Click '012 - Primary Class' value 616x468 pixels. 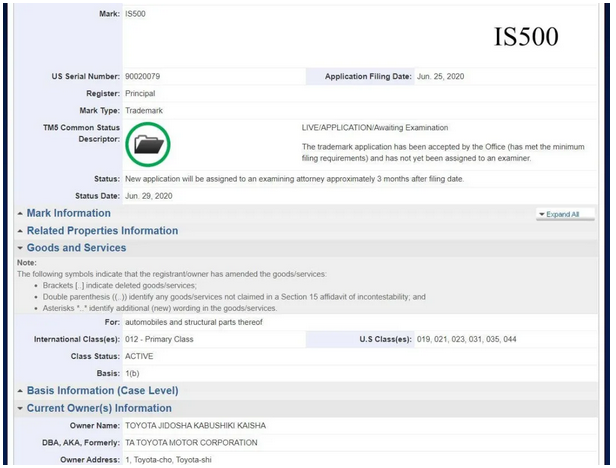point(159,339)
